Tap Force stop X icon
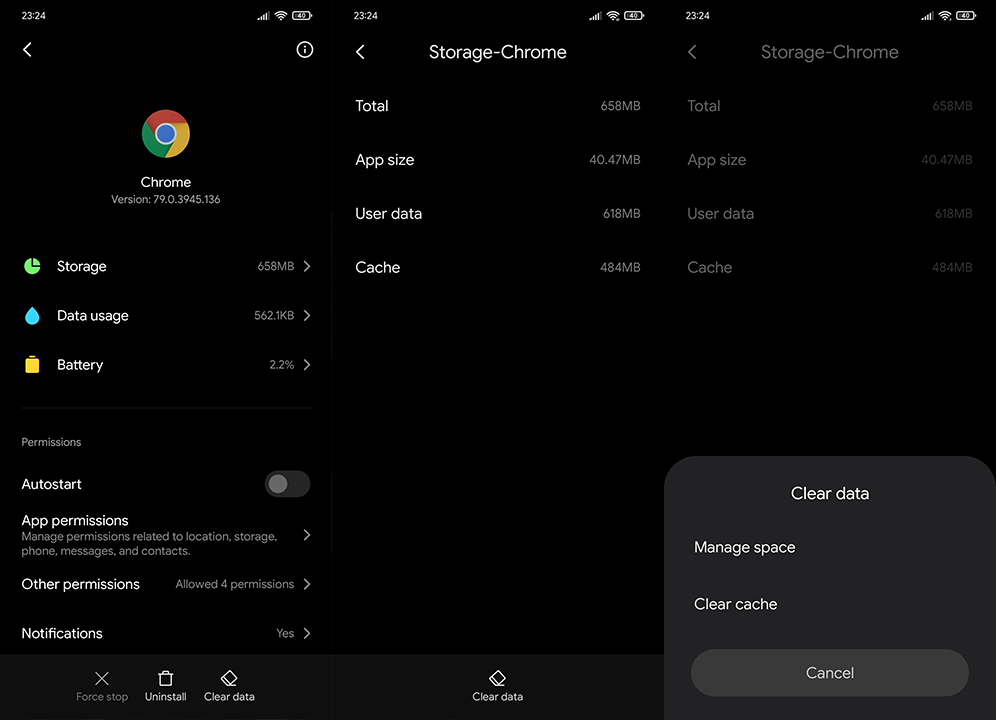The image size is (996, 720). click(102, 678)
